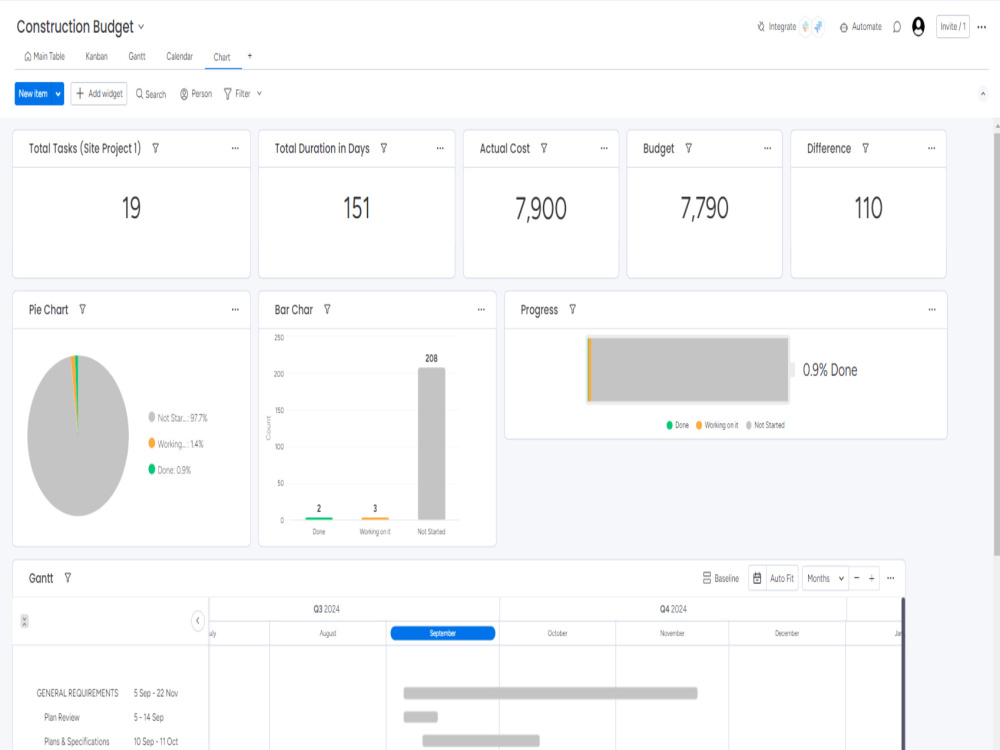Screen dimensions: 1000x750
Task: Open the Months timescale dropdown
Action: (825, 578)
